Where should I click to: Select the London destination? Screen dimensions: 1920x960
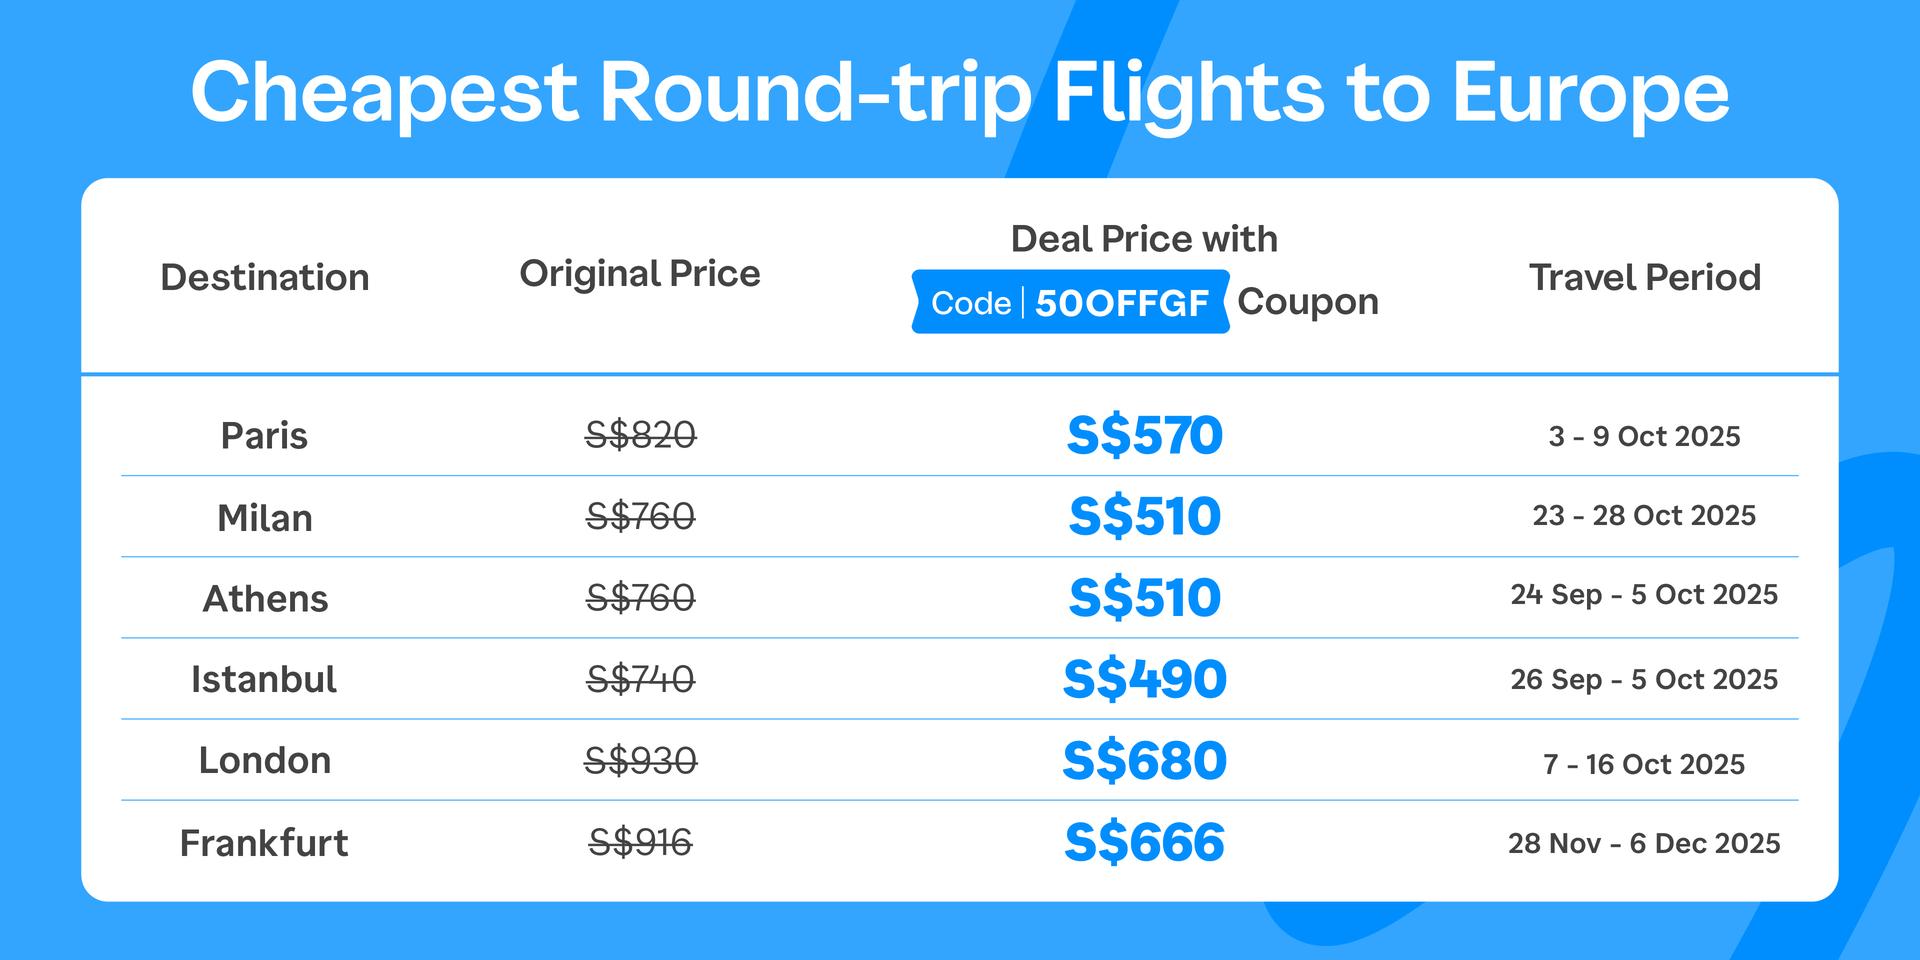(x=265, y=760)
